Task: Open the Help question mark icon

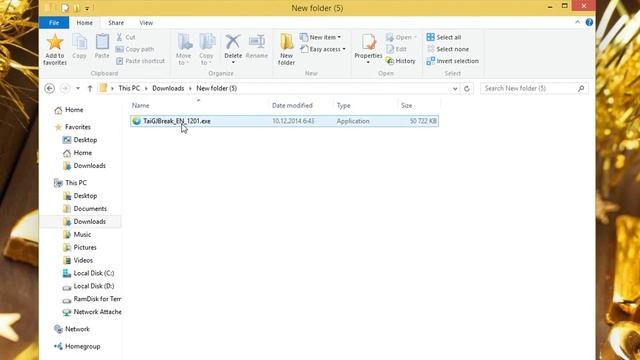Action: [x=589, y=22]
